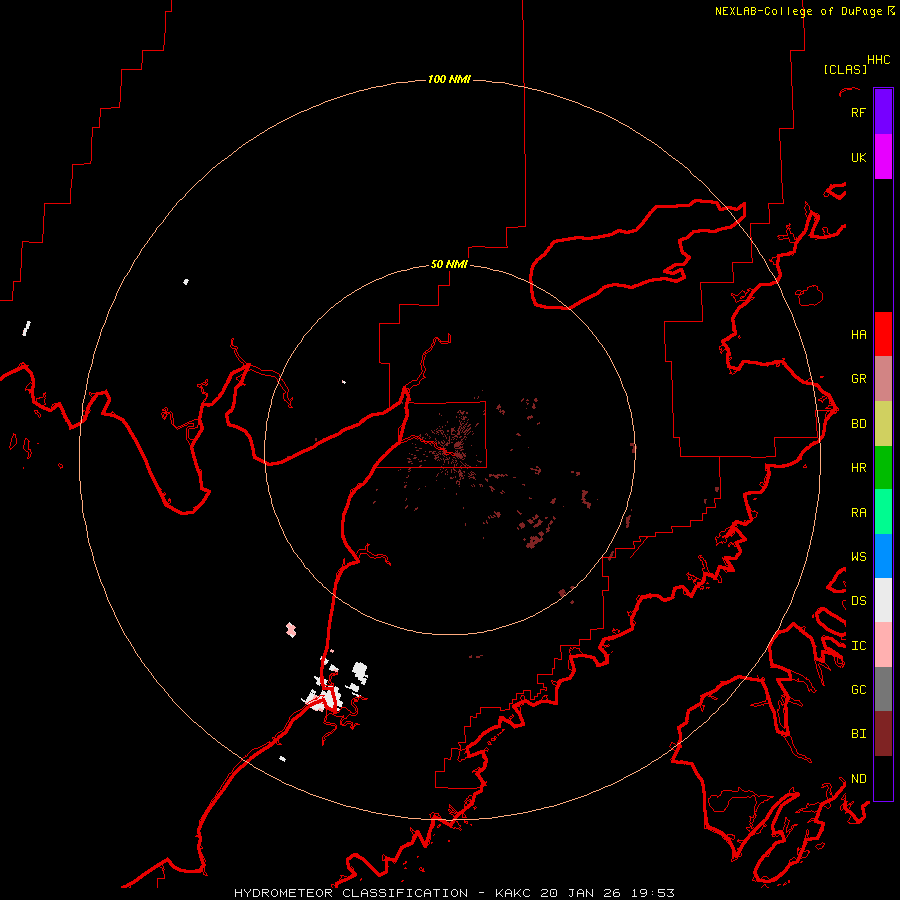Image resolution: width=900 pixels, height=900 pixels.
Task: Click the UK magenta legend swatch
Action: pyautogui.click(x=883, y=157)
